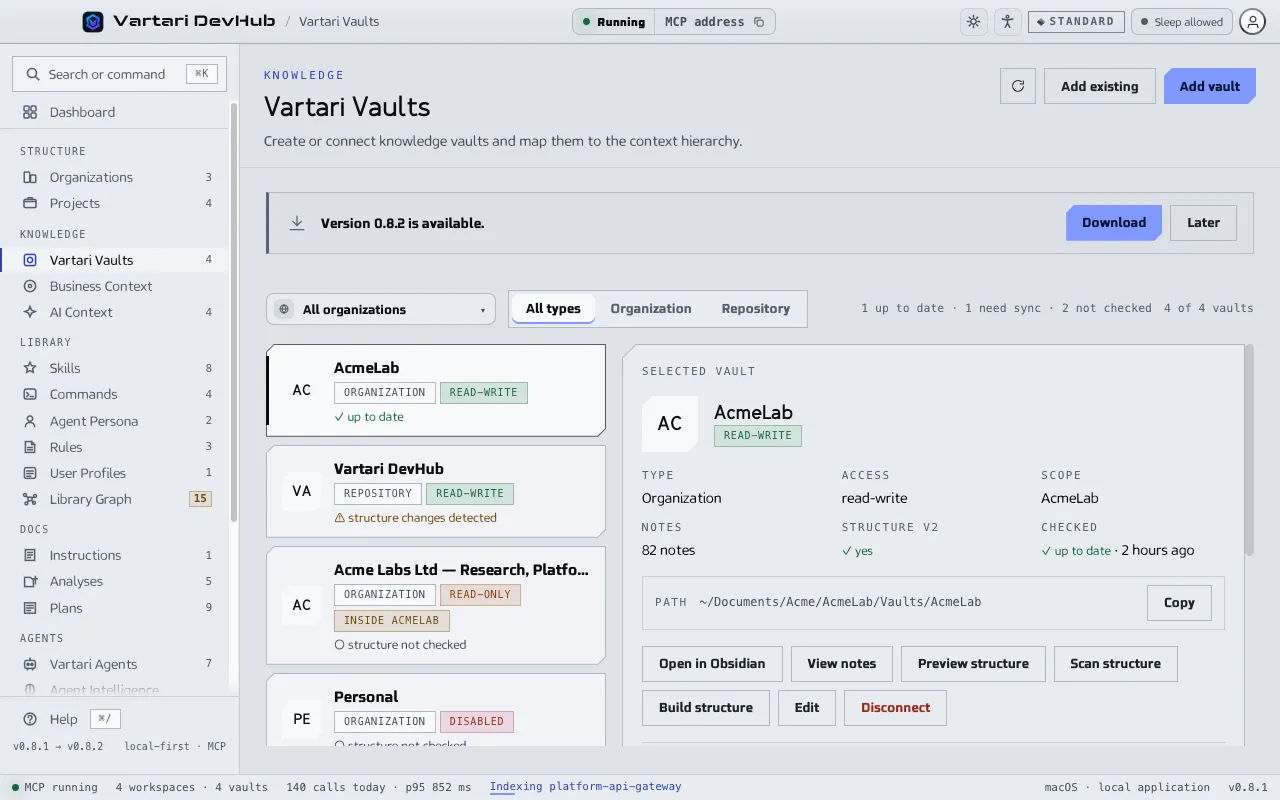
Task: Open Analyses in the sidebar
Action: coord(115,581)
